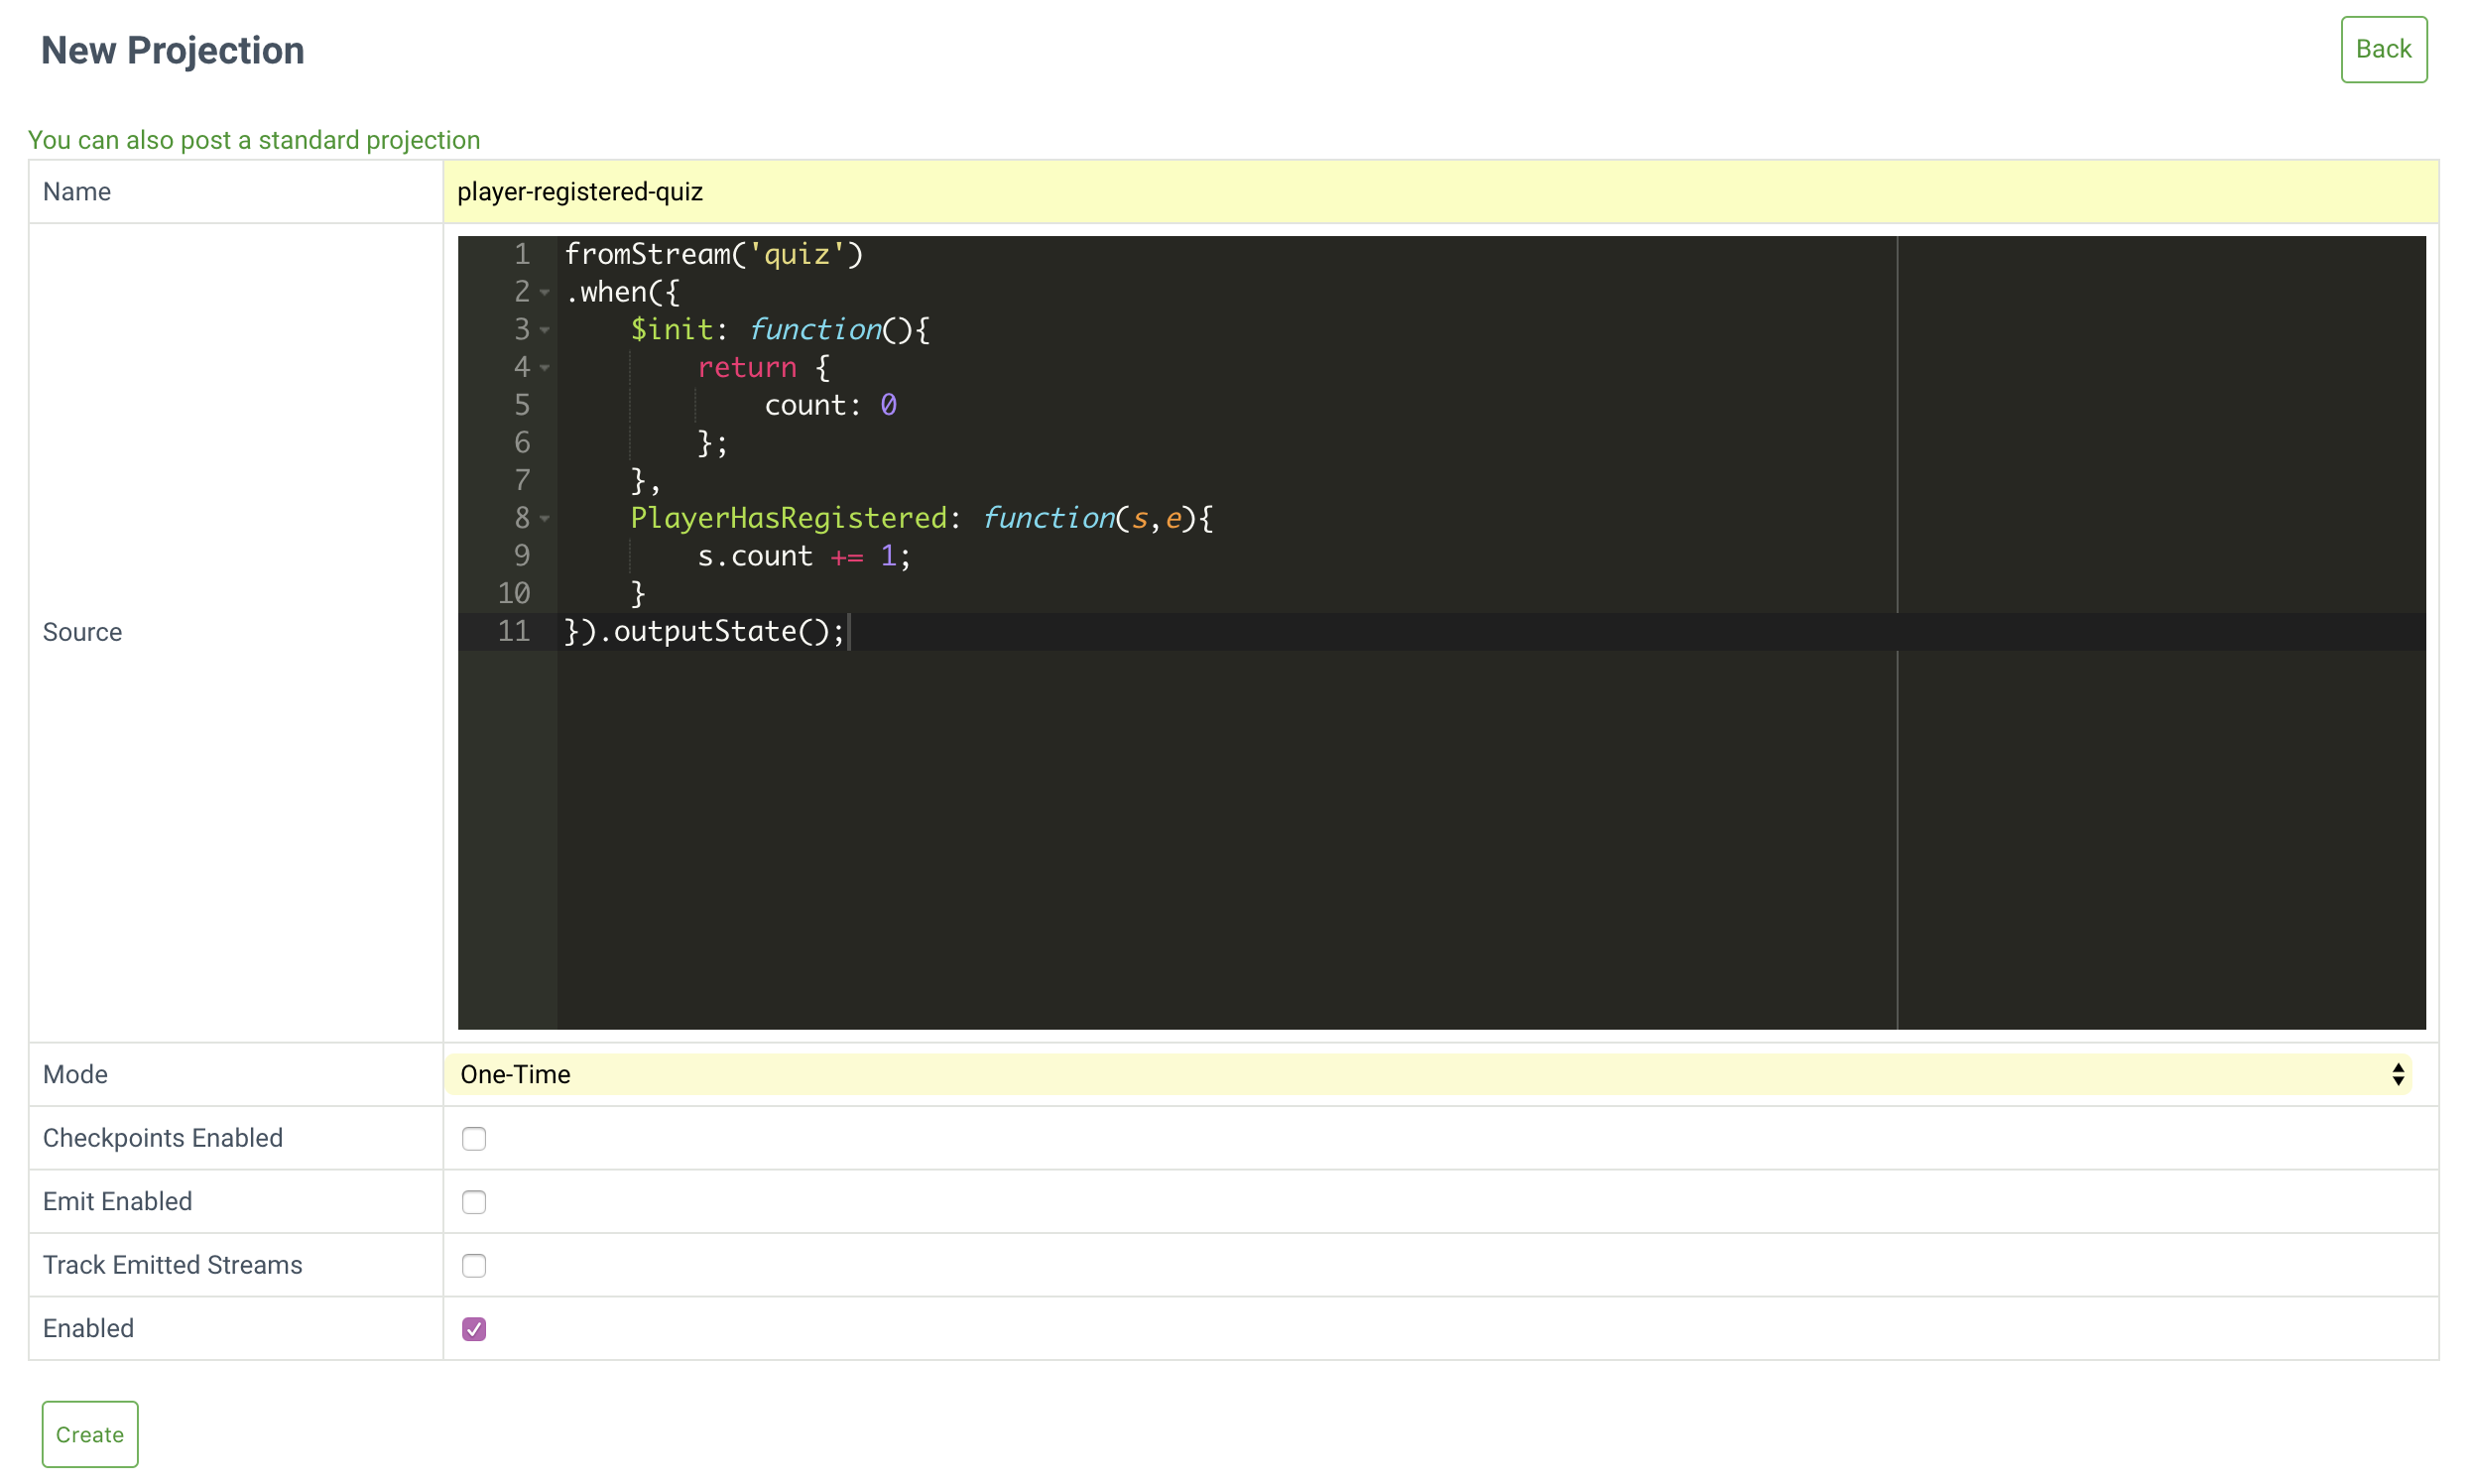Screen dimensions: 2469x1484
Task: Click the Create button
Action: coord(90,1434)
